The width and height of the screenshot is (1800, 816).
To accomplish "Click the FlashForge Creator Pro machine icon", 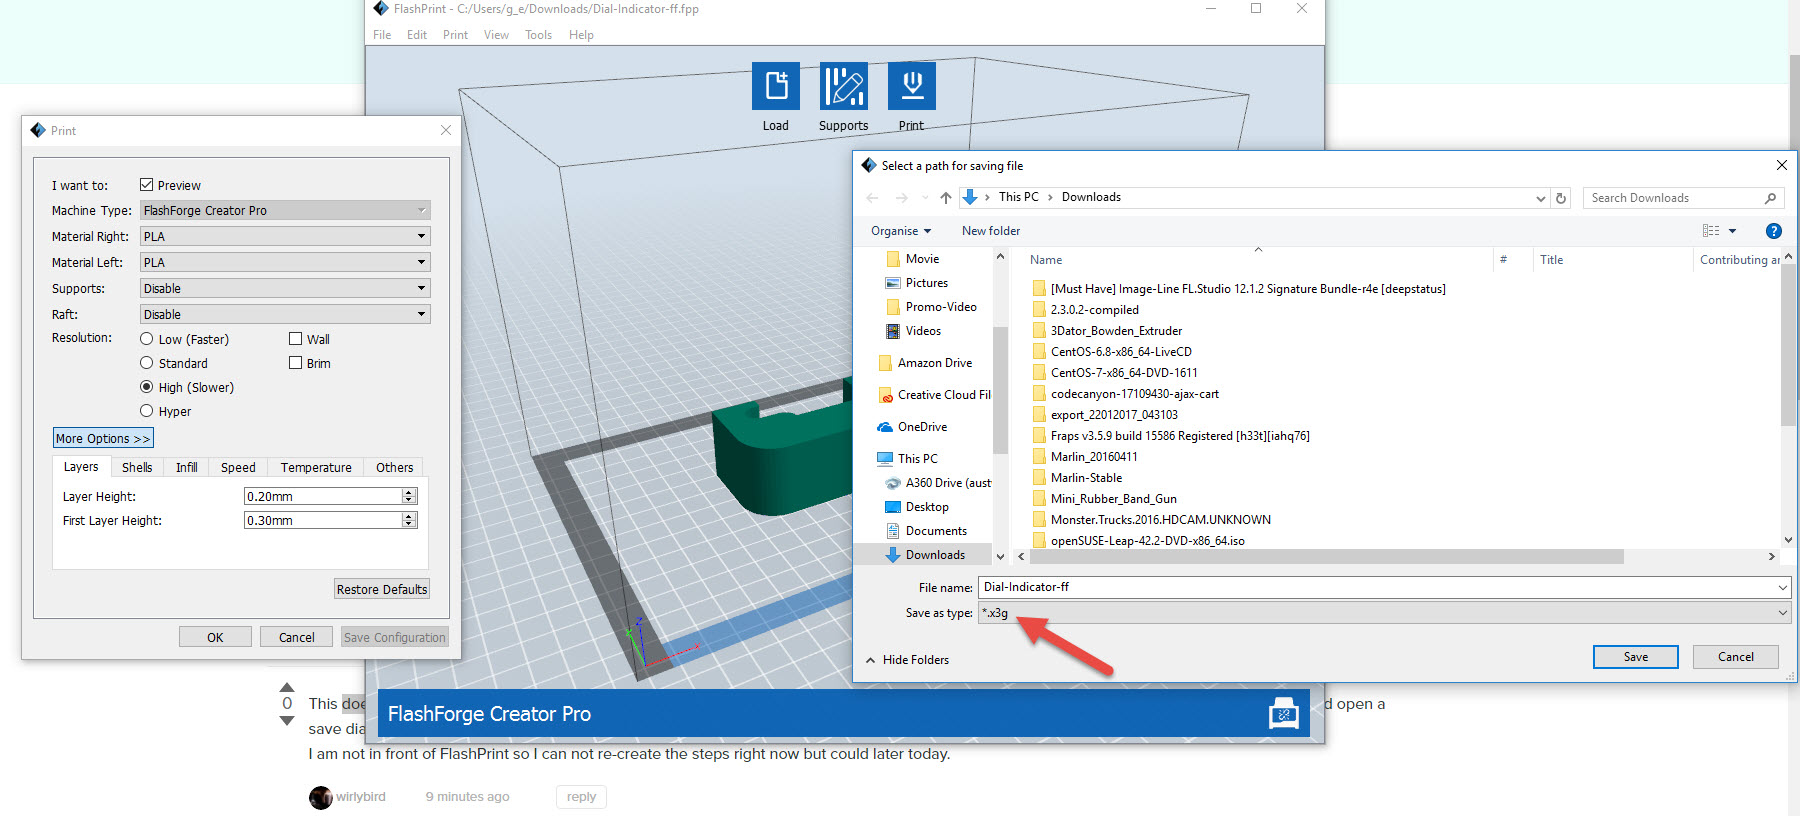I will coord(1283,714).
